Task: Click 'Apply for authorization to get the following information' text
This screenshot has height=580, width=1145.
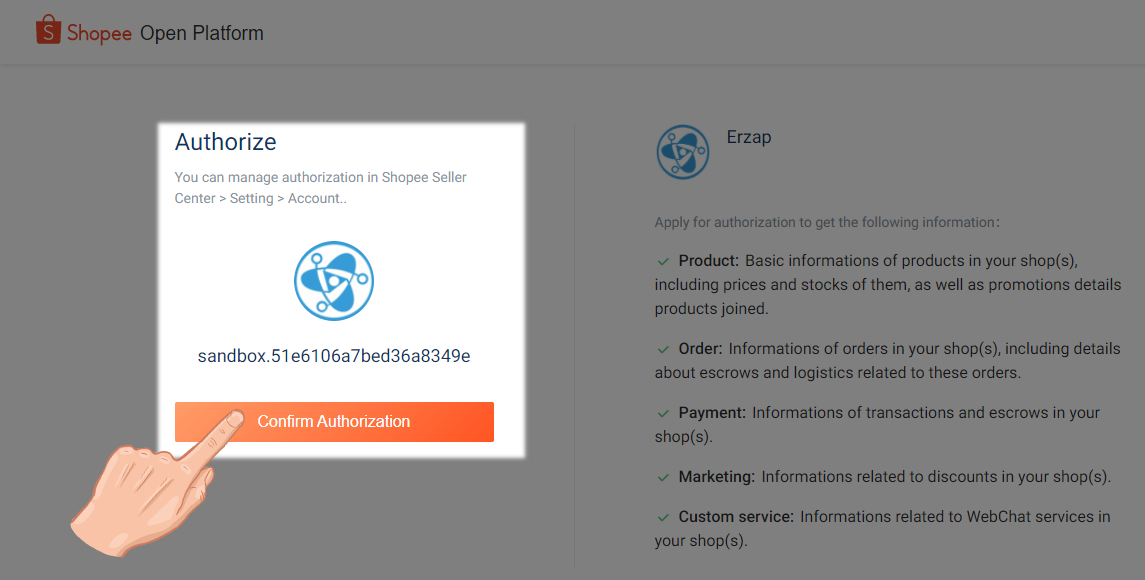Action: (x=827, y=222)
